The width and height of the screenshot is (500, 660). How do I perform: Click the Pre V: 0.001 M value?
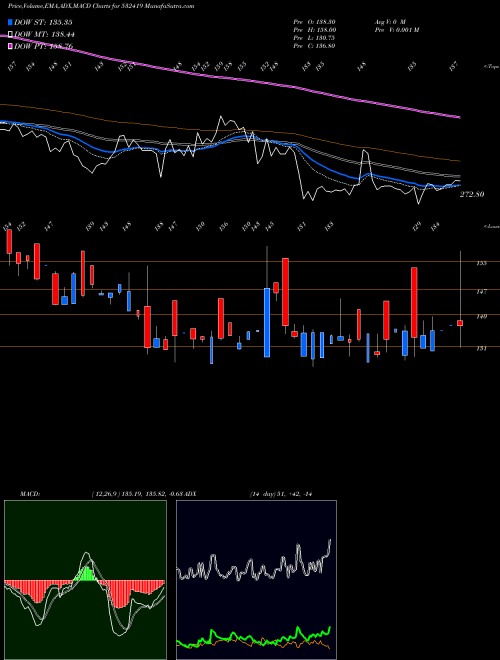click(396, 30)
